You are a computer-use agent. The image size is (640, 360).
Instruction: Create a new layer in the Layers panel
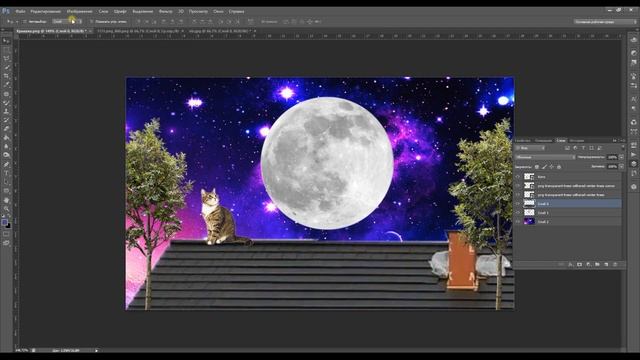pyautogui.click(x=606, y=264)
